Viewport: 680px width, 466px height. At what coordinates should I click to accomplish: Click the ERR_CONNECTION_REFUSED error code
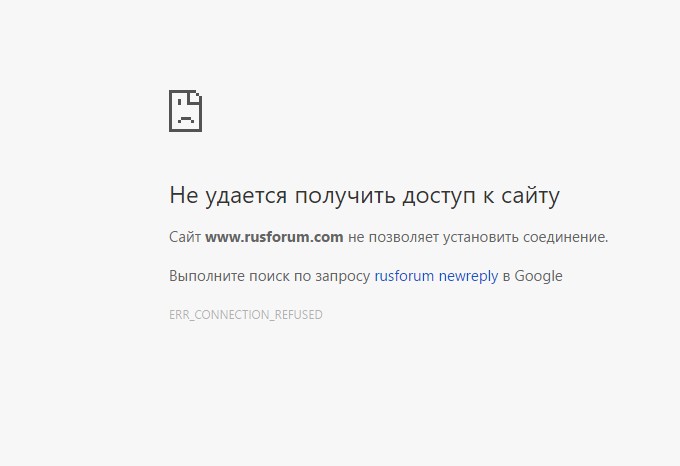tap(246, 315)
